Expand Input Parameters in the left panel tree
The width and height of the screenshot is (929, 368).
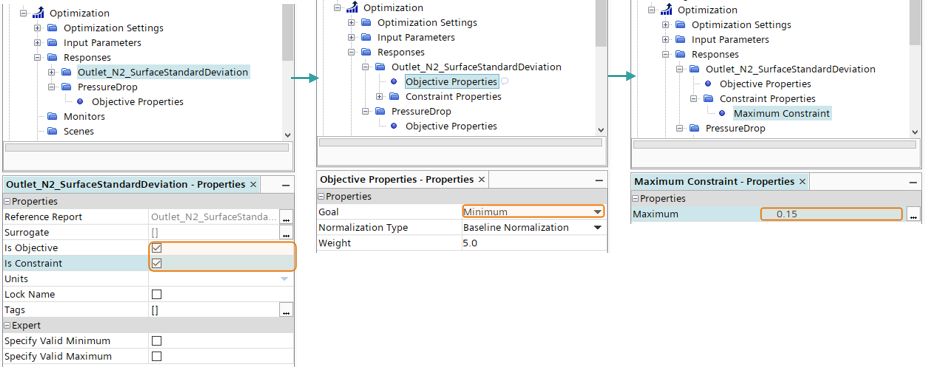point(37,43)
